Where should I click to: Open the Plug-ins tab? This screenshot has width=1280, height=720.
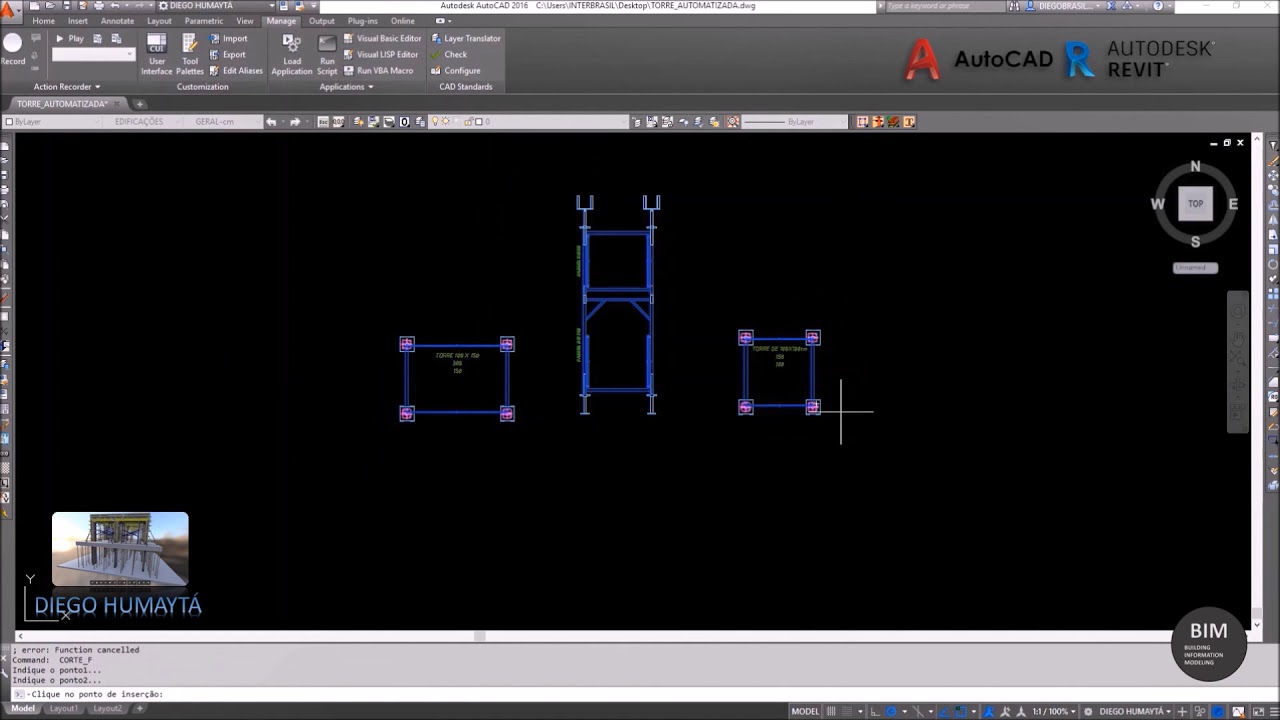363,21
